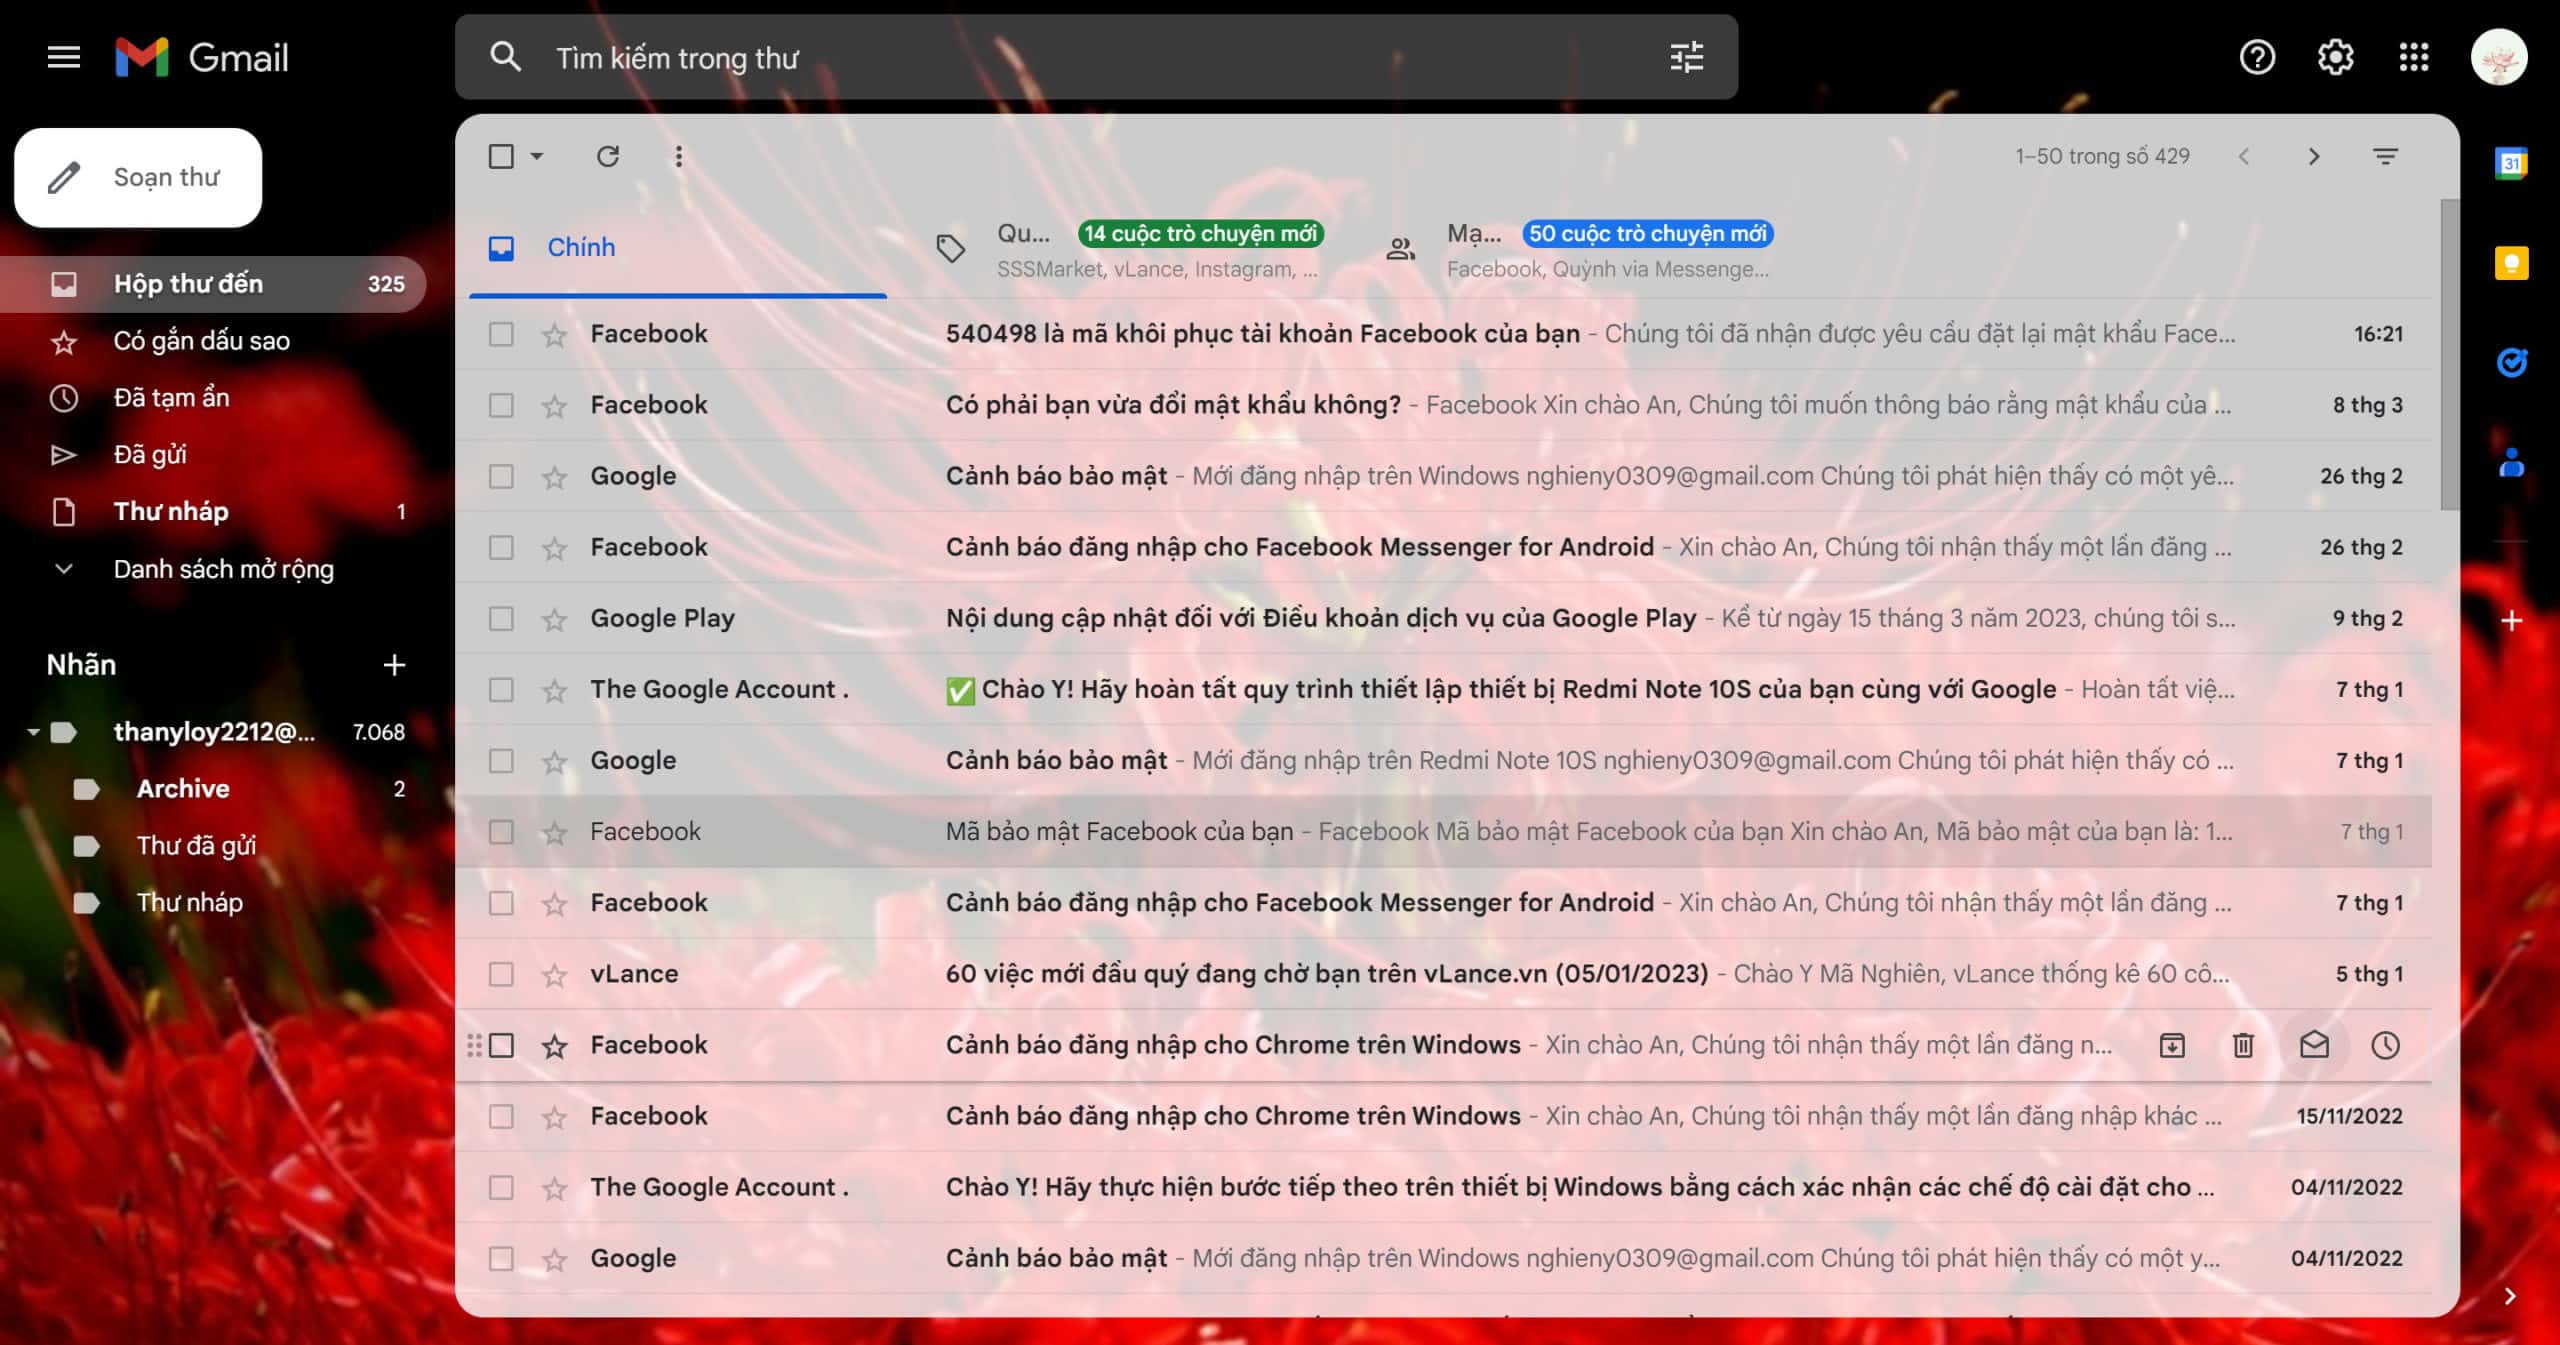Open input tools settings icon in toolbar
The width and height of the screenshot is (2560, 1345).
pyautogui.click(x=2385, y=156)
